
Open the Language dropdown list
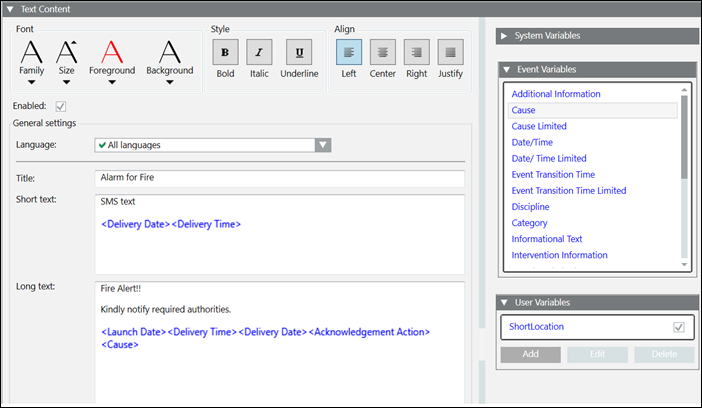(x=322, y=145)
